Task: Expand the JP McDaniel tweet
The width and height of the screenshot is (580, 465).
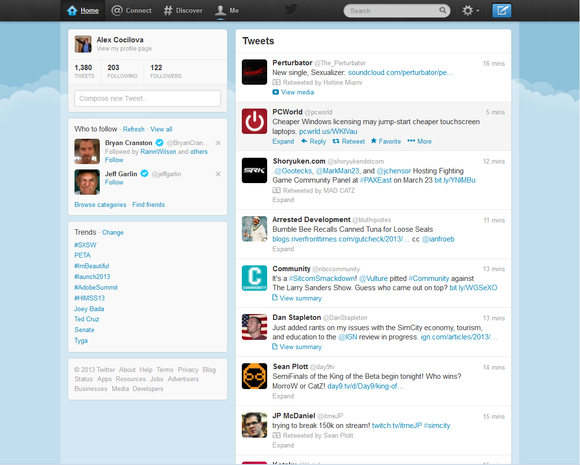Action: coord(283,445)
